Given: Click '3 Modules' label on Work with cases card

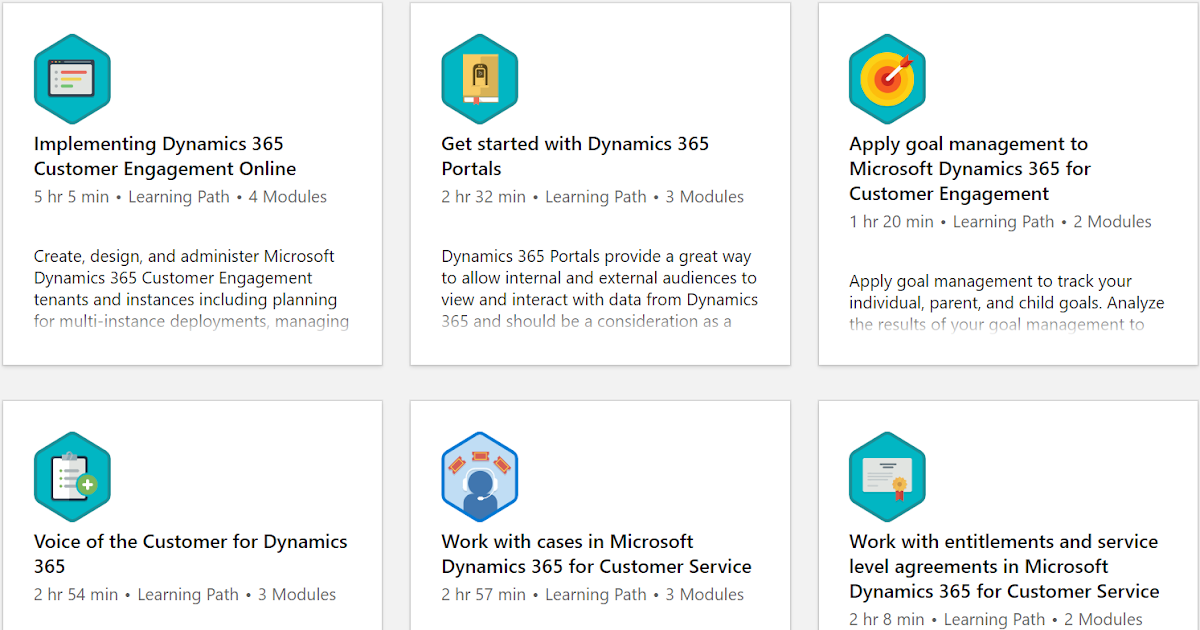Looking at the screenshot, I should (x=705, y=594).
